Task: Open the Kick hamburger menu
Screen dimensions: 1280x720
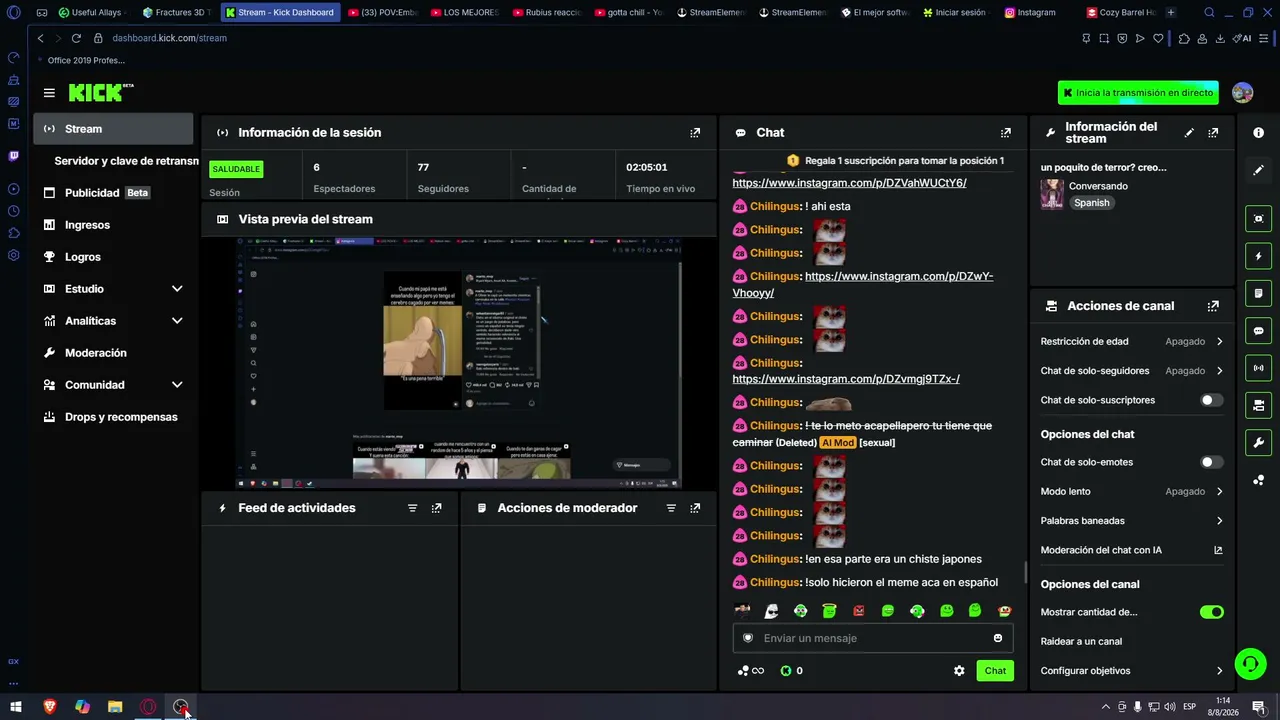Action: pyautogui.click(x=49, y=93)
